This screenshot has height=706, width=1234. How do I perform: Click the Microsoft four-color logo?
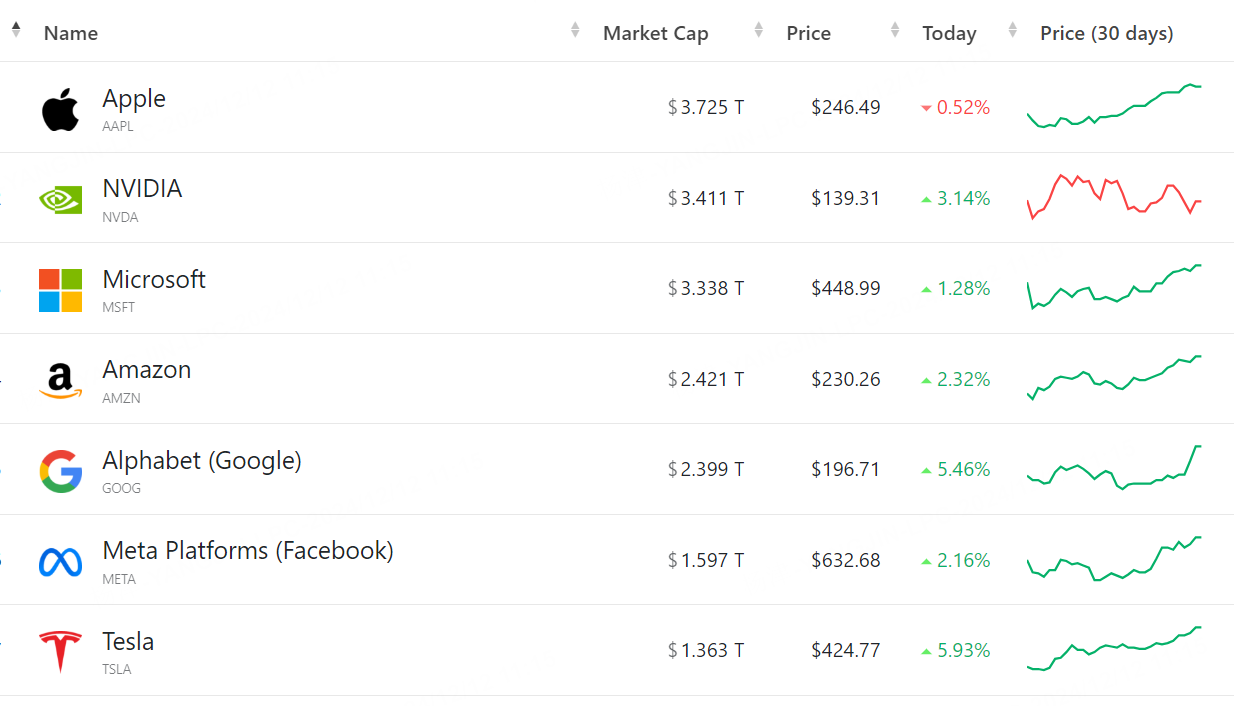[x=60, y=290]
